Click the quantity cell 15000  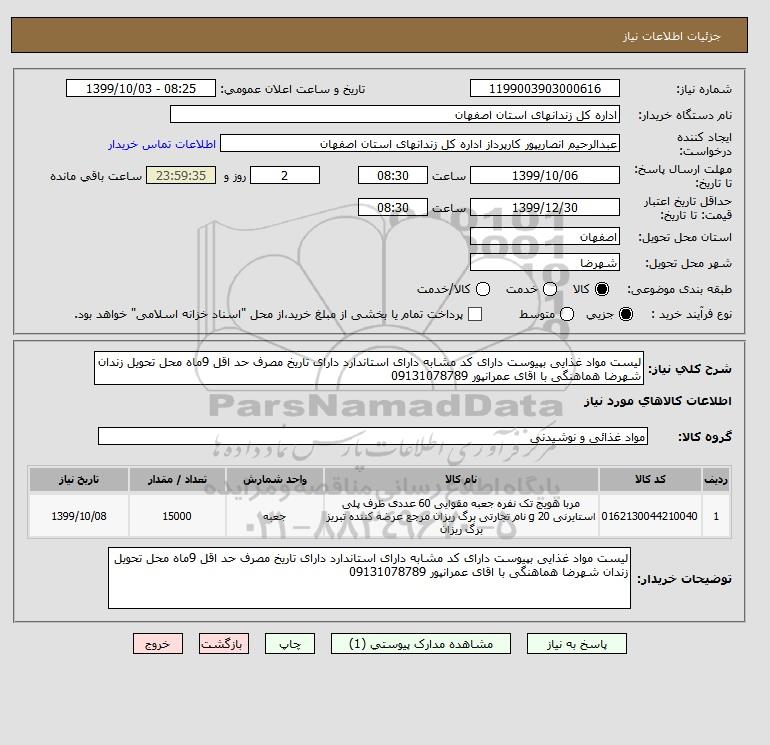tap(177, 516)
